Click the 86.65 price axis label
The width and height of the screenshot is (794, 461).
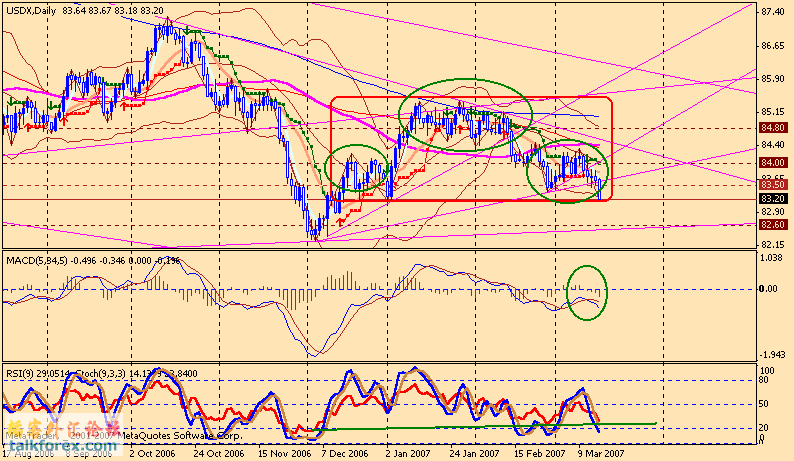coord(772,46)
